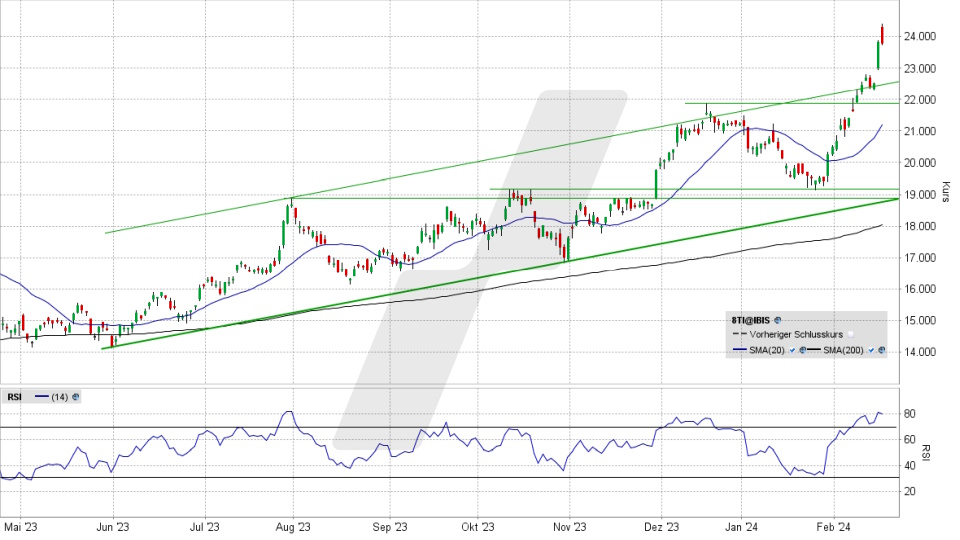This screenshot has width=960, height=540.
Task: Open the RSI (14) settings icon
Action: pos(75,397)
